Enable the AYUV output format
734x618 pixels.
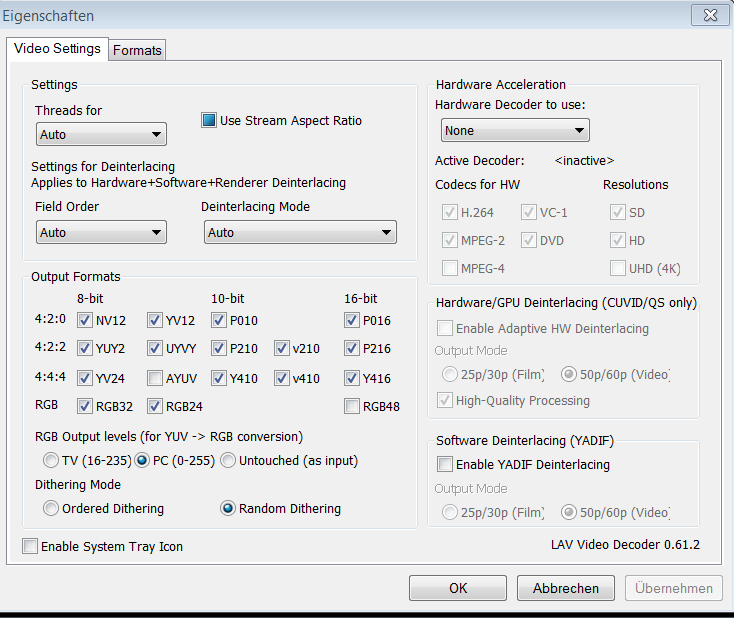pyautogui.click(x=155, y=378)
